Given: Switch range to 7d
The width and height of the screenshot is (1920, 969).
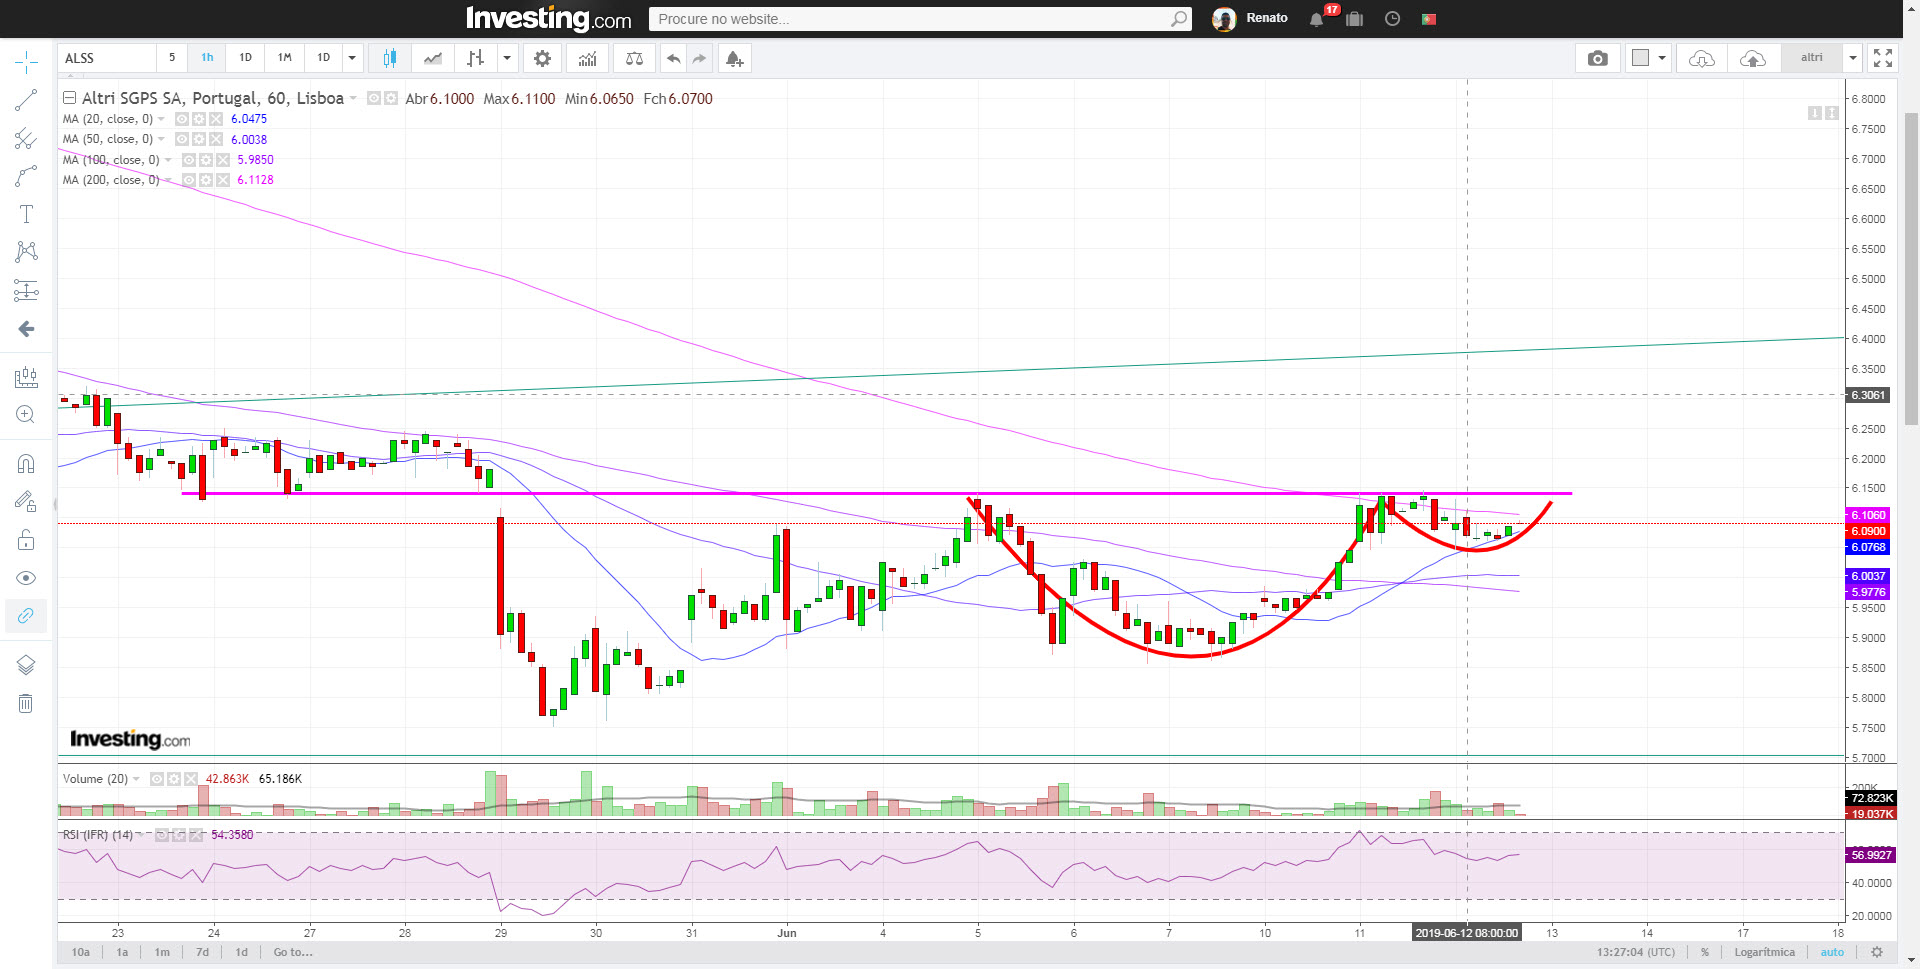Looking at the screenshot, I should (x=202, y=952).
